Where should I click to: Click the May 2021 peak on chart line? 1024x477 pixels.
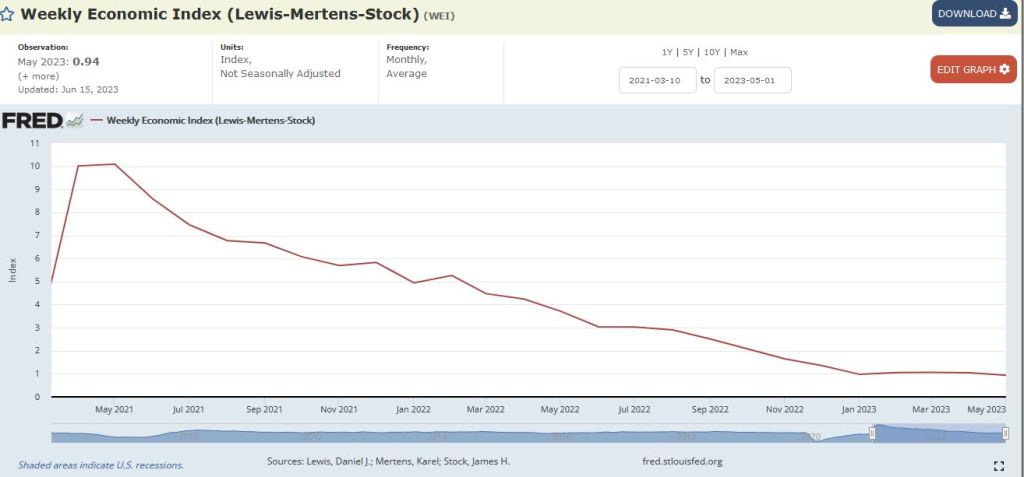pos(115,164)
